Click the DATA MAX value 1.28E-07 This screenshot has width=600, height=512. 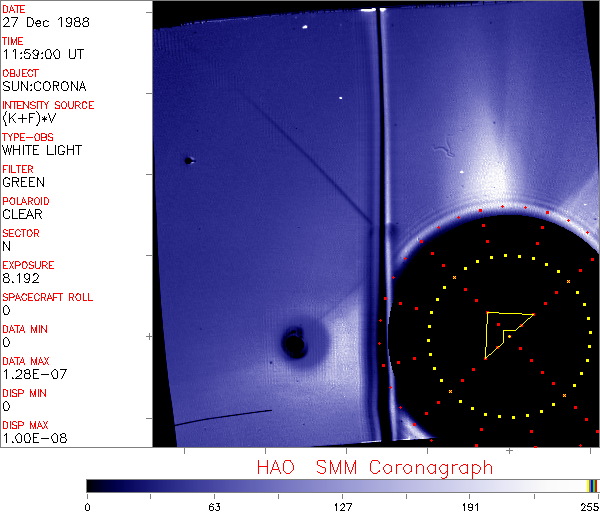32,375
